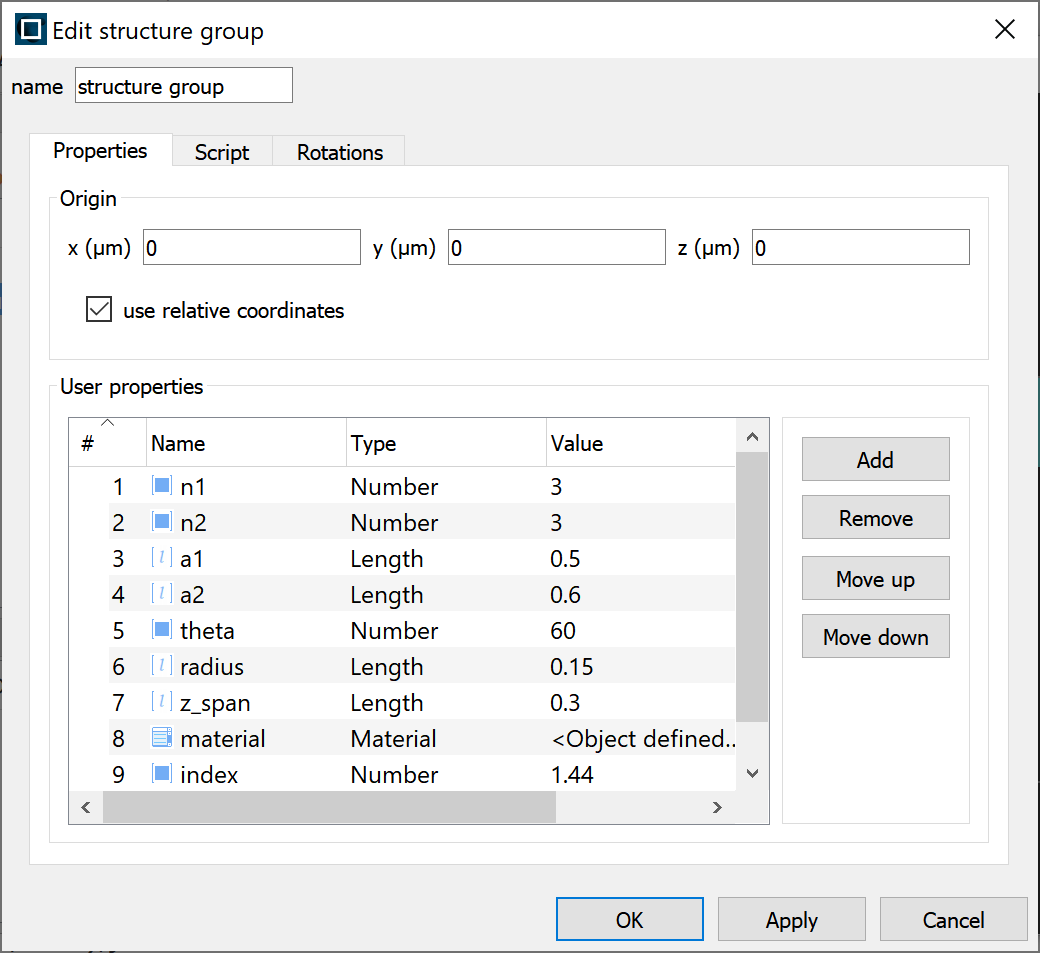Toggle use relative coordinates checkbox
Image resolution: width=1040 pixels, height=953 pixels.
pos(99,310)
